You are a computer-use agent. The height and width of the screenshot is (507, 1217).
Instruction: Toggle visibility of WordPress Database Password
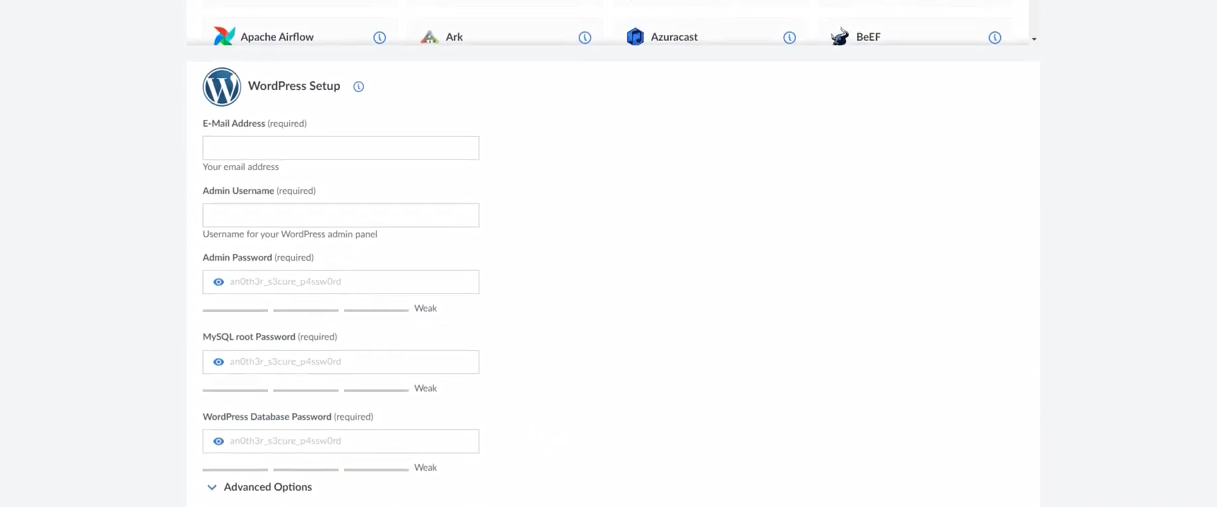(x=218, y=441)
